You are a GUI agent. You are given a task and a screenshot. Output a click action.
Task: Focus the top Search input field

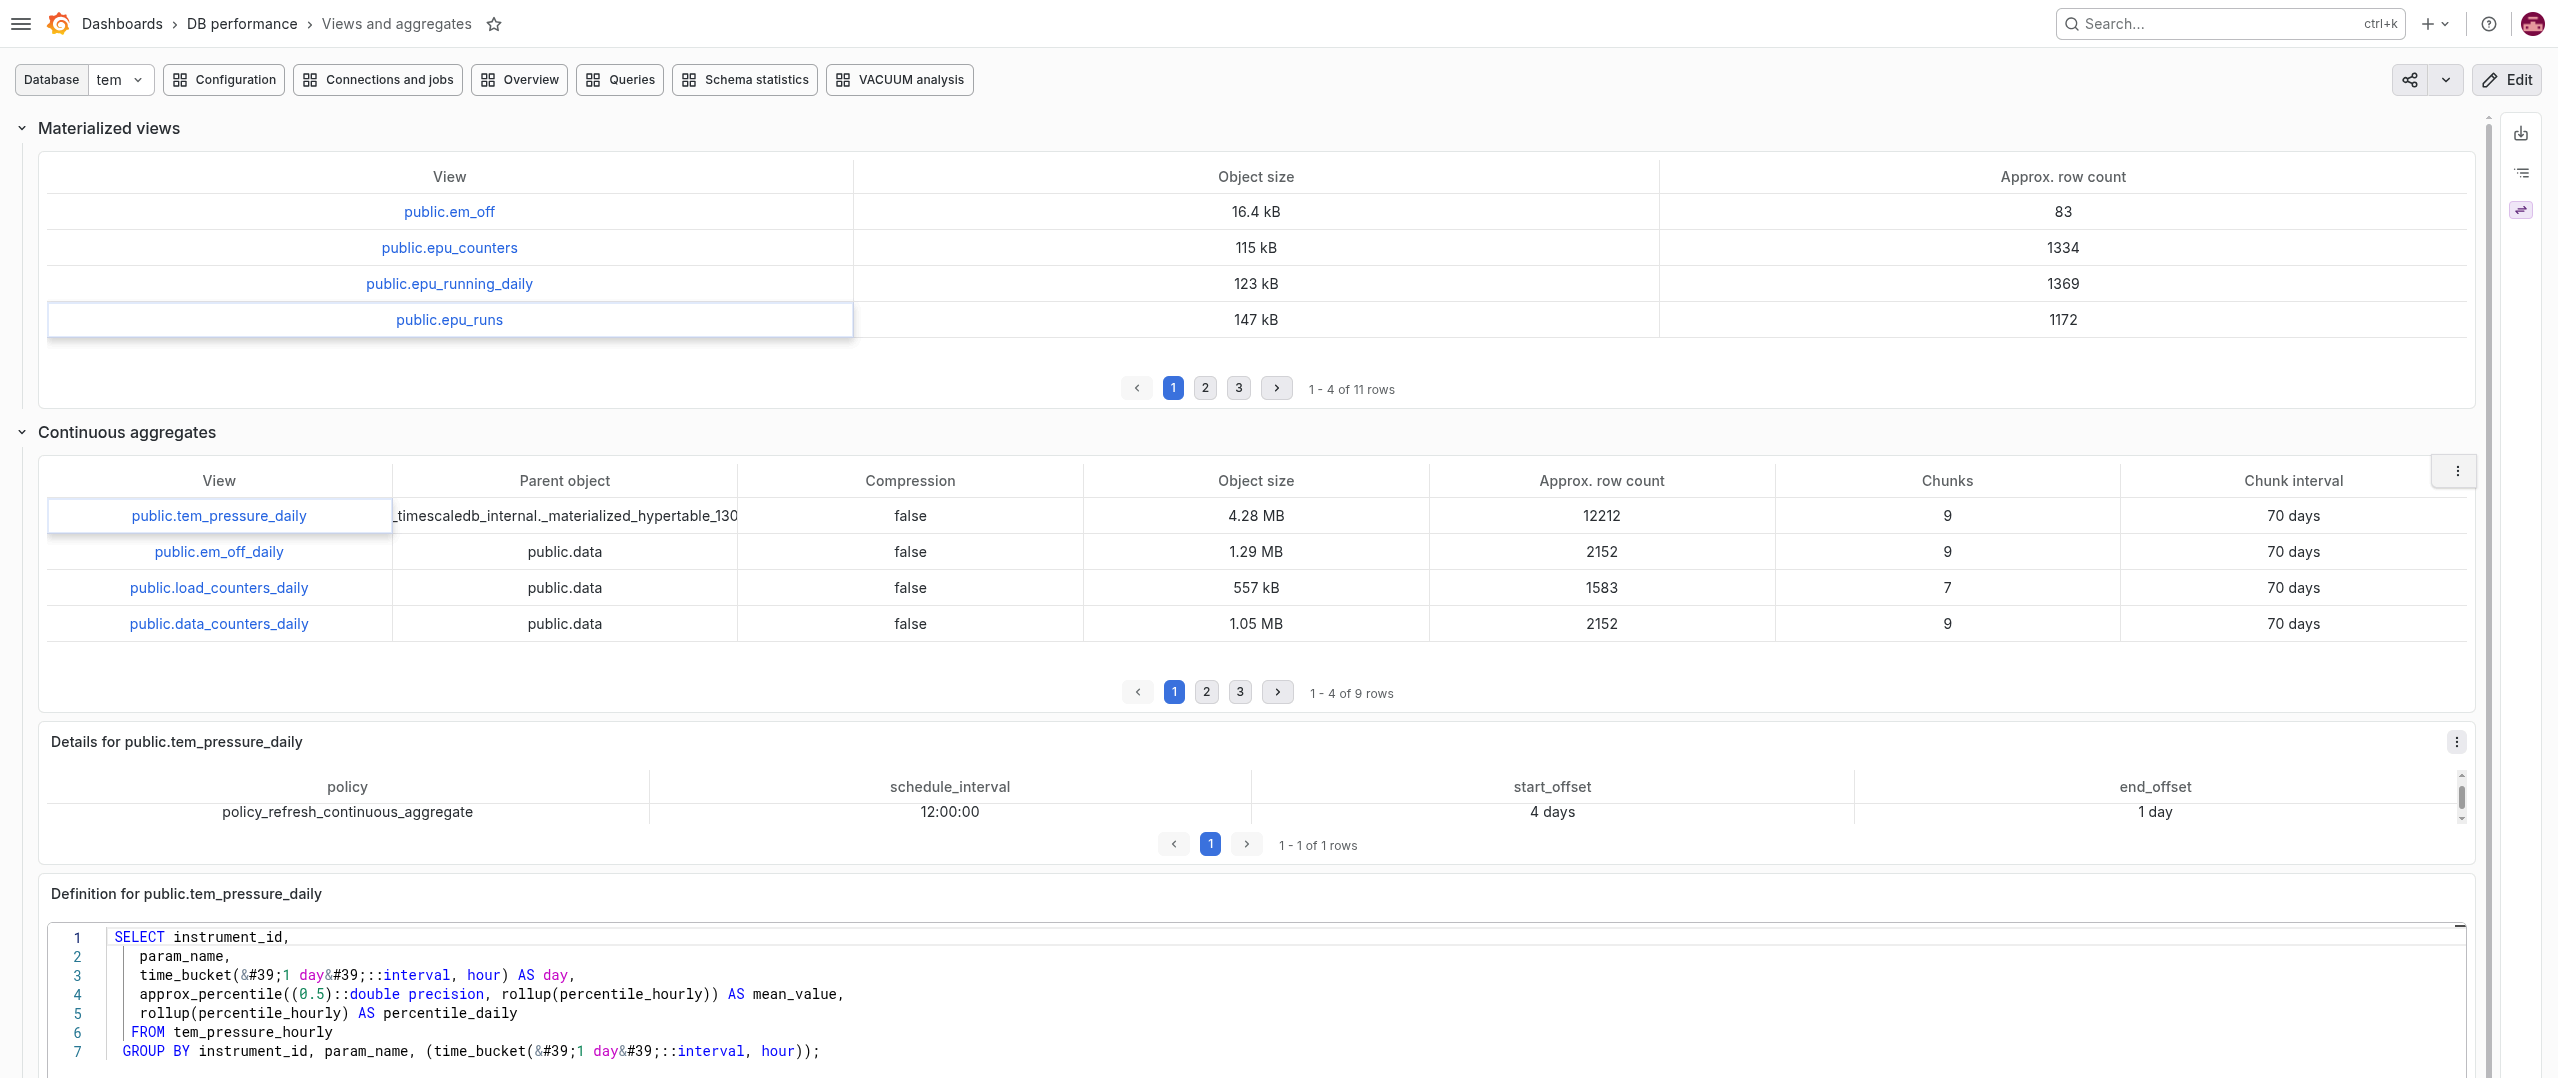pos(2230,24)
